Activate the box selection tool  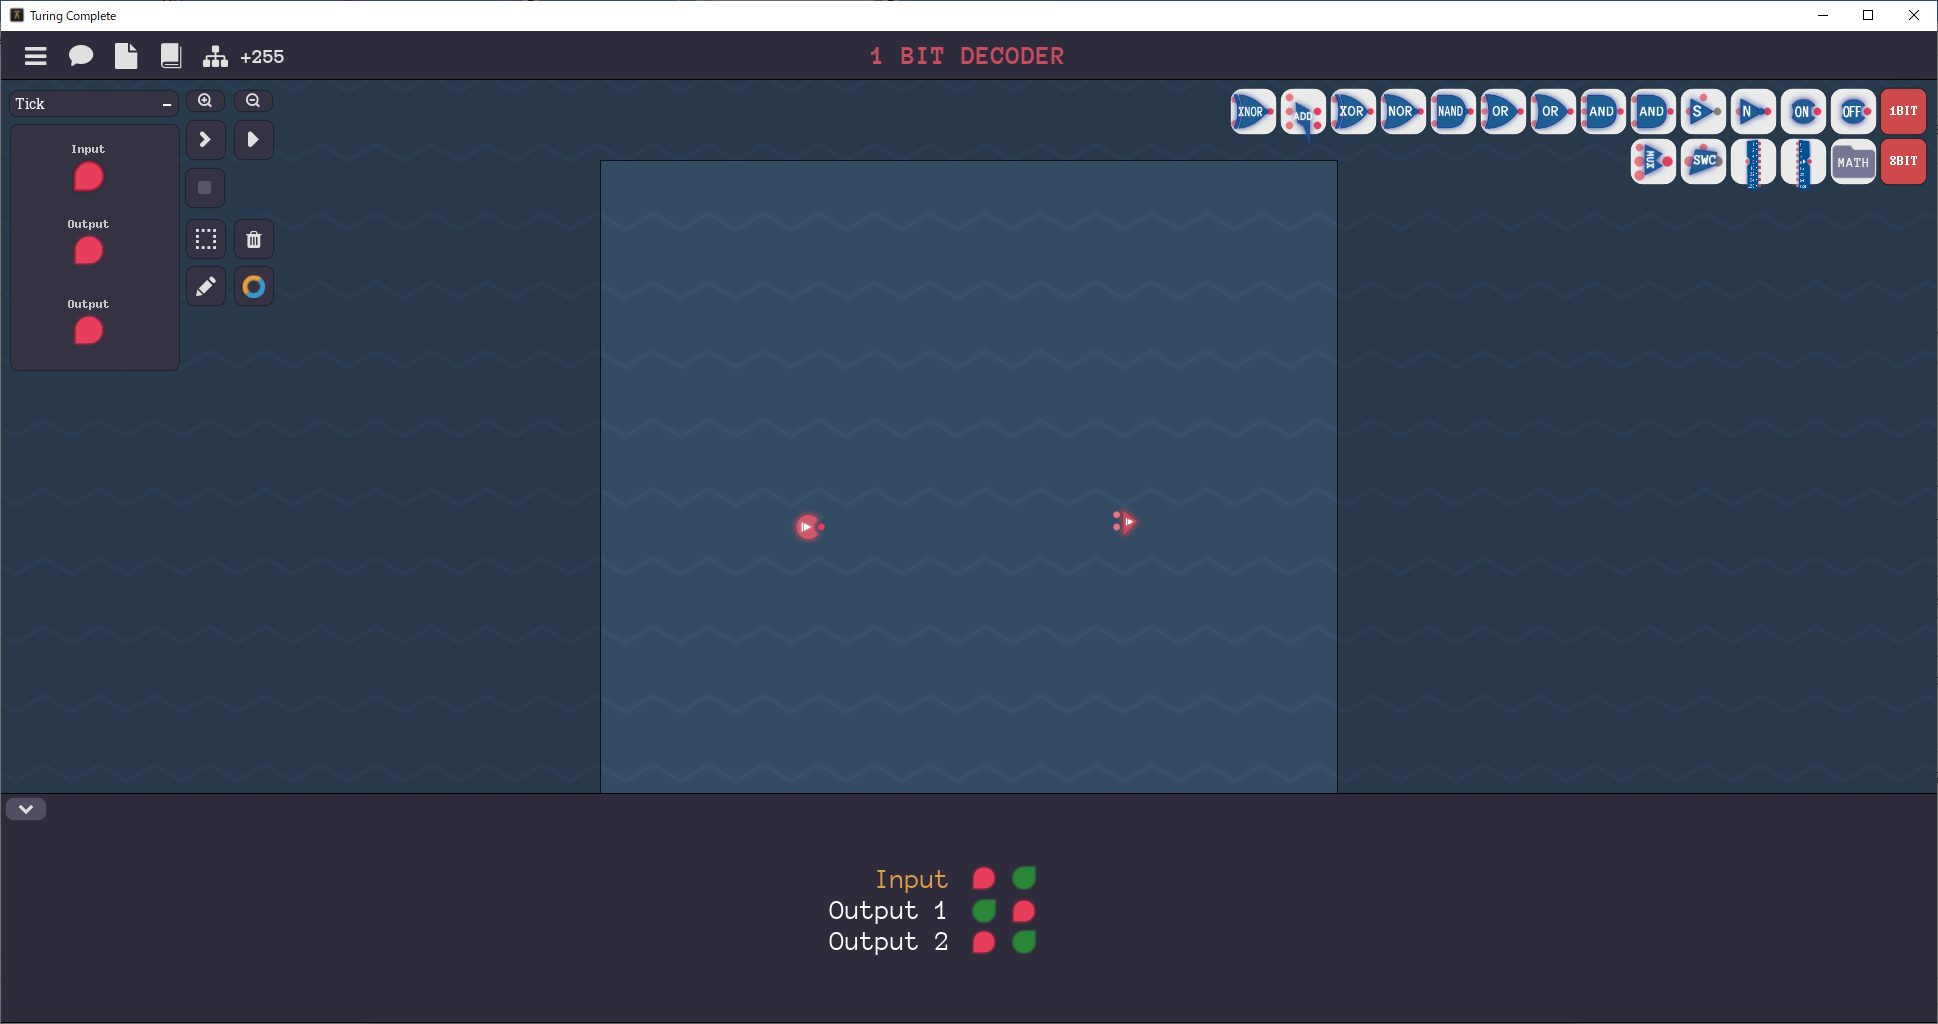coord(205,239)
